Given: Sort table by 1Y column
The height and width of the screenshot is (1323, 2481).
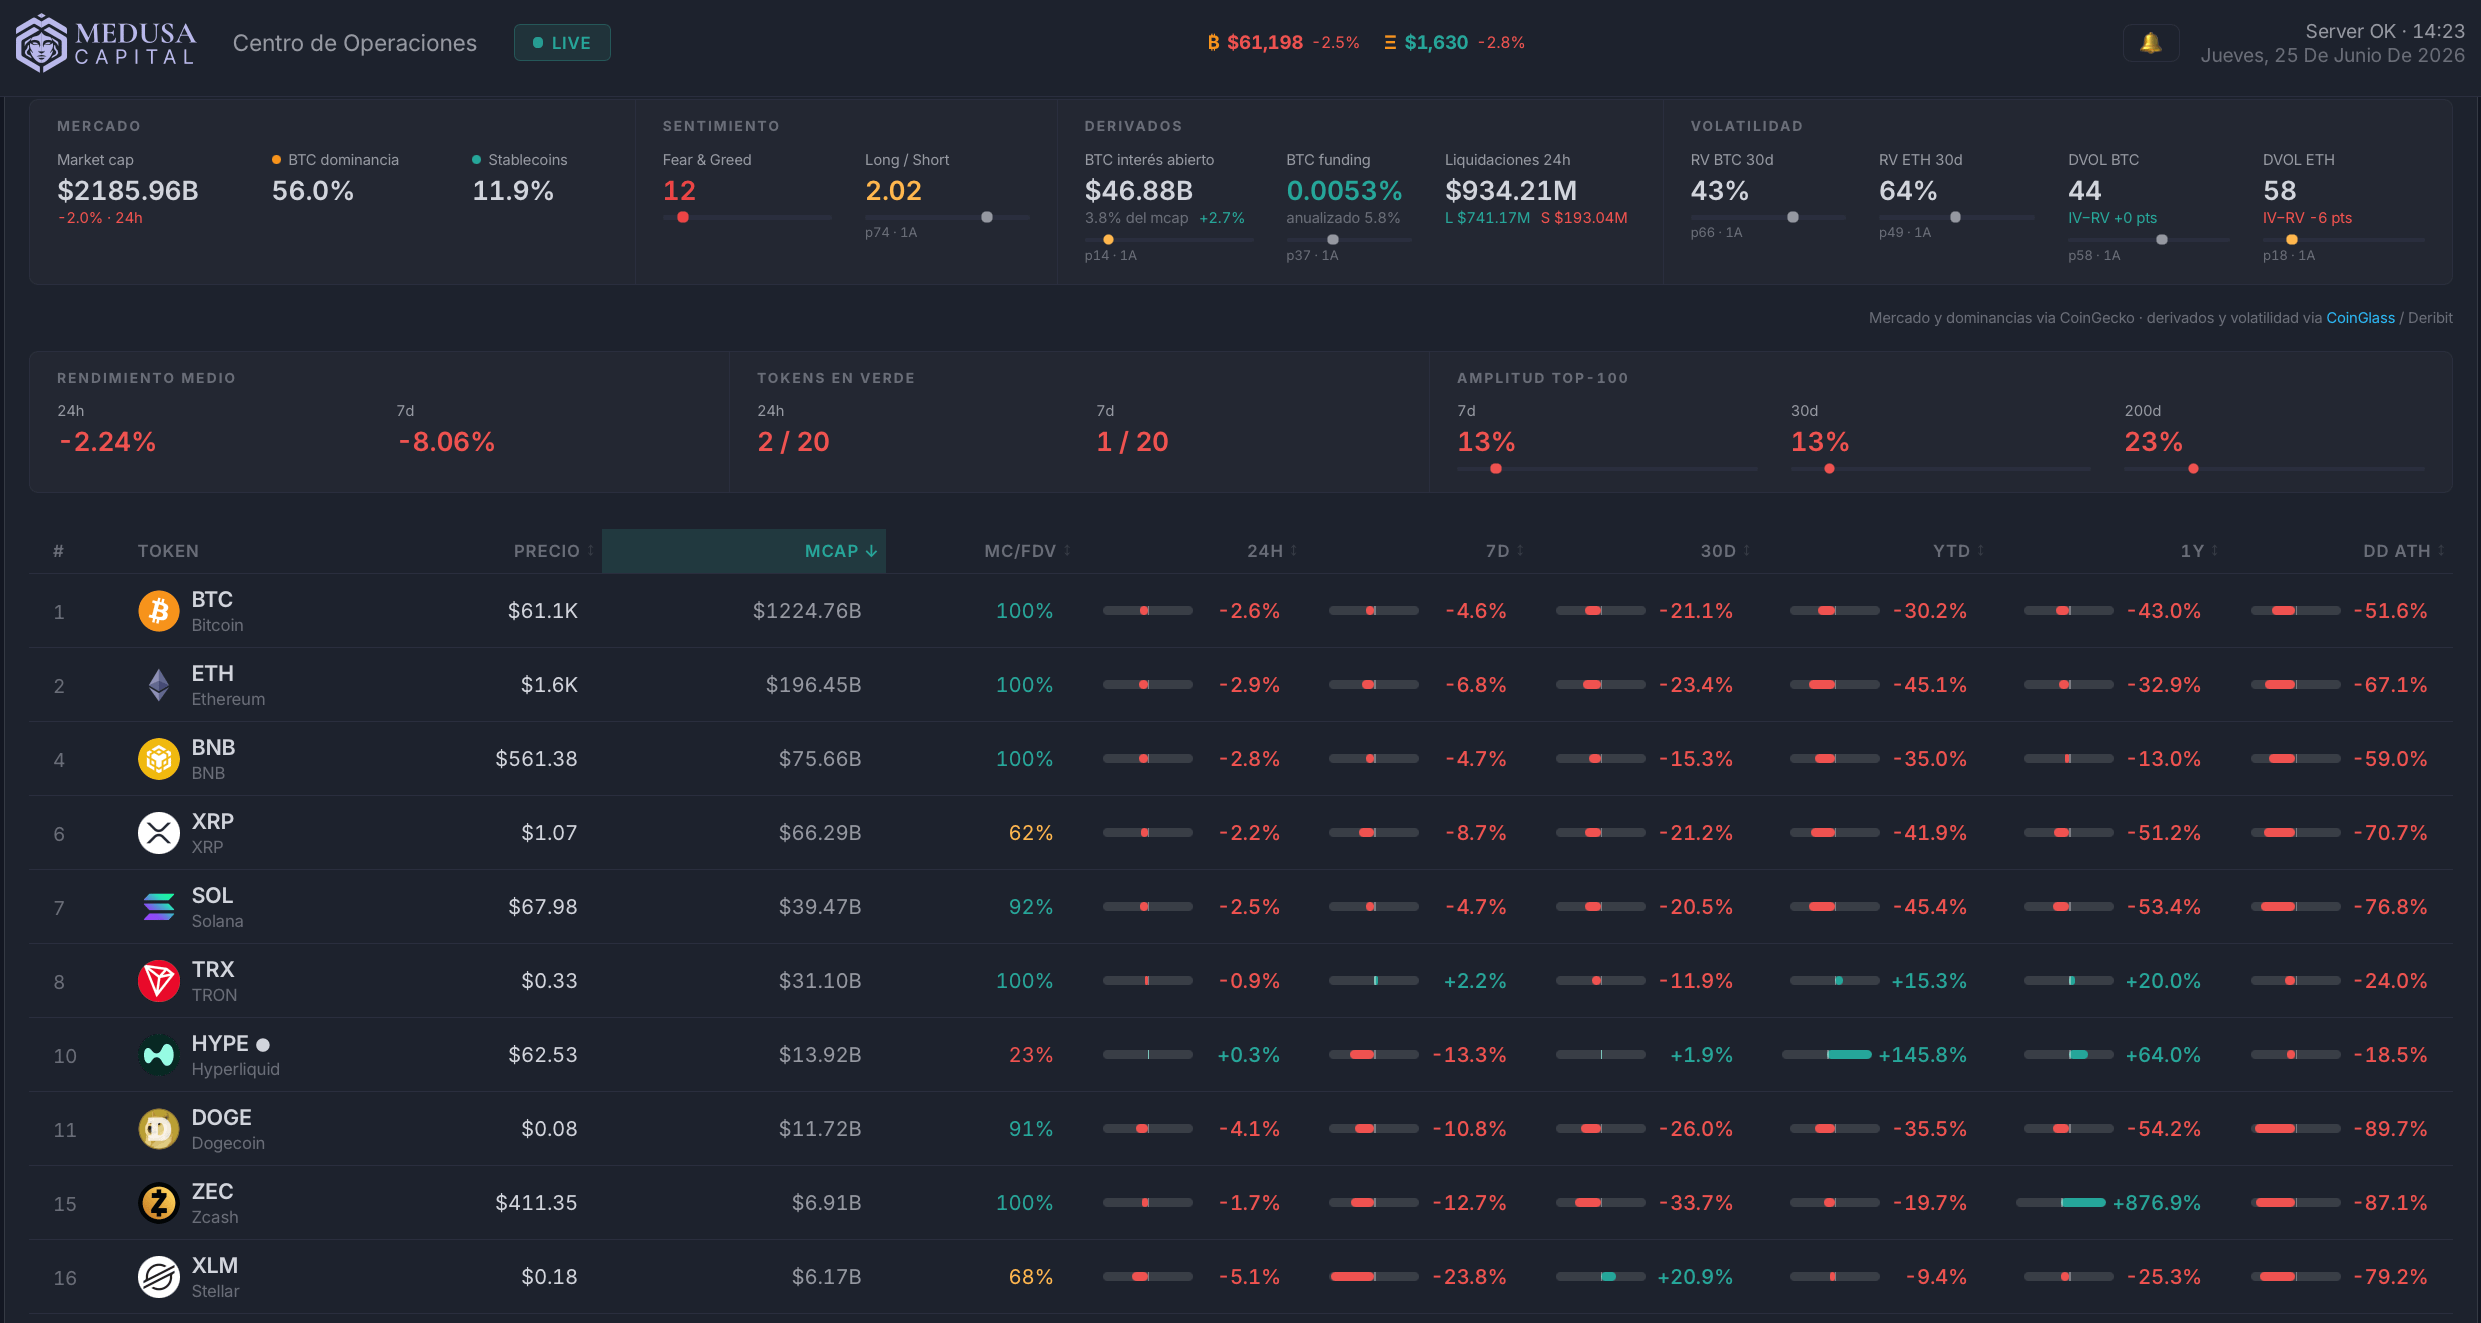Looking at the screenshot, I should pos(2199,551).
